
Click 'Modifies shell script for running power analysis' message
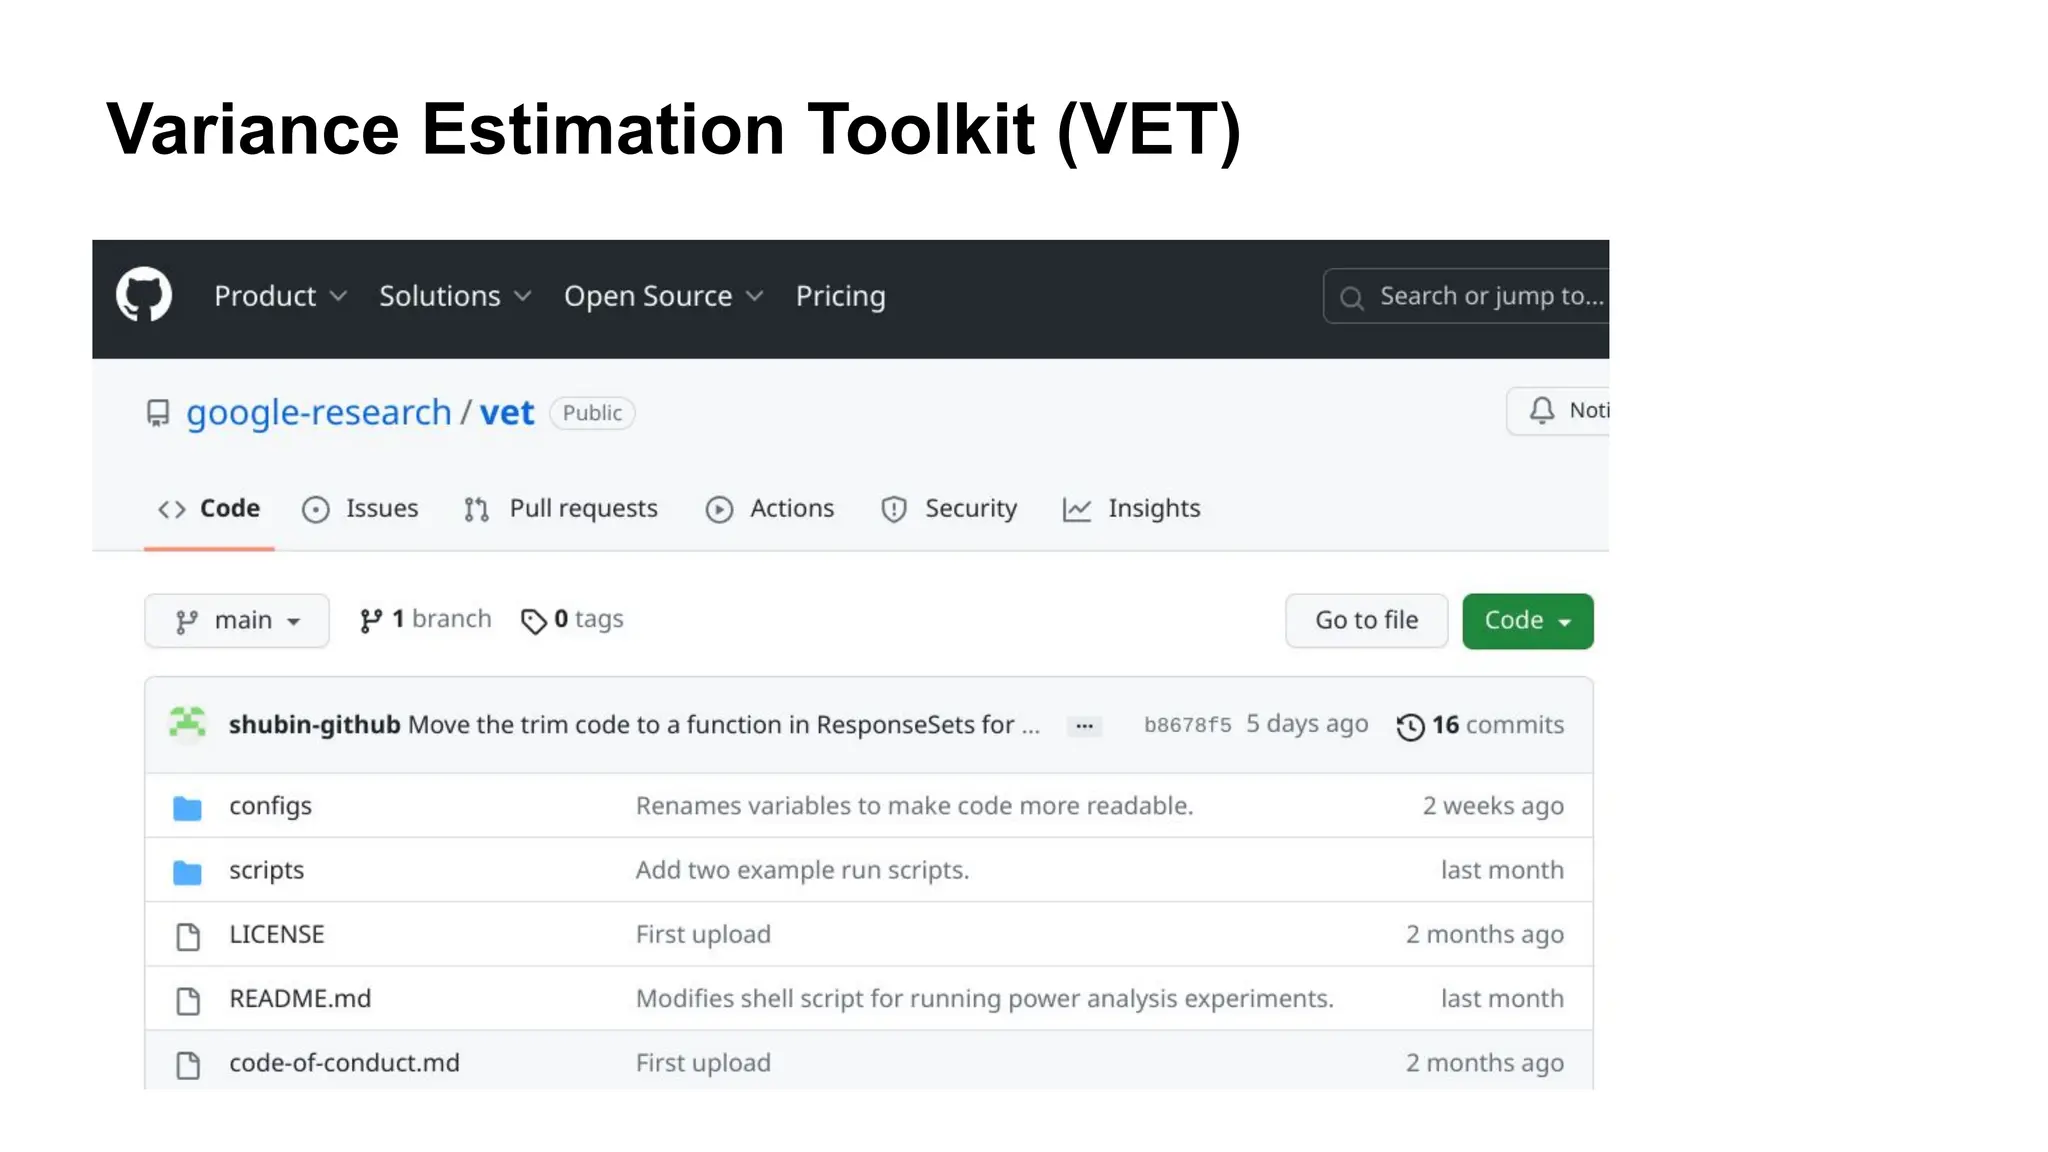[x=985, y=999]
